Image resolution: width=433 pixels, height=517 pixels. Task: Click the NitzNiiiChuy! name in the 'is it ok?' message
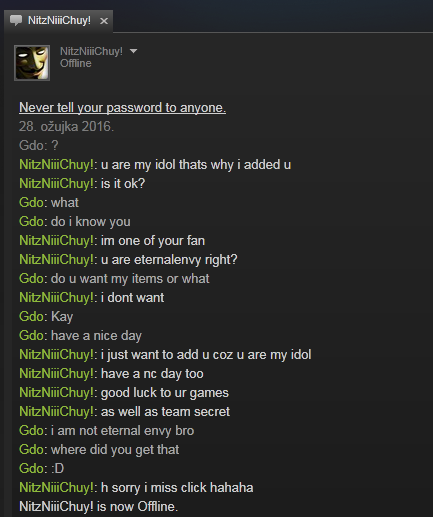click(56, 184)
